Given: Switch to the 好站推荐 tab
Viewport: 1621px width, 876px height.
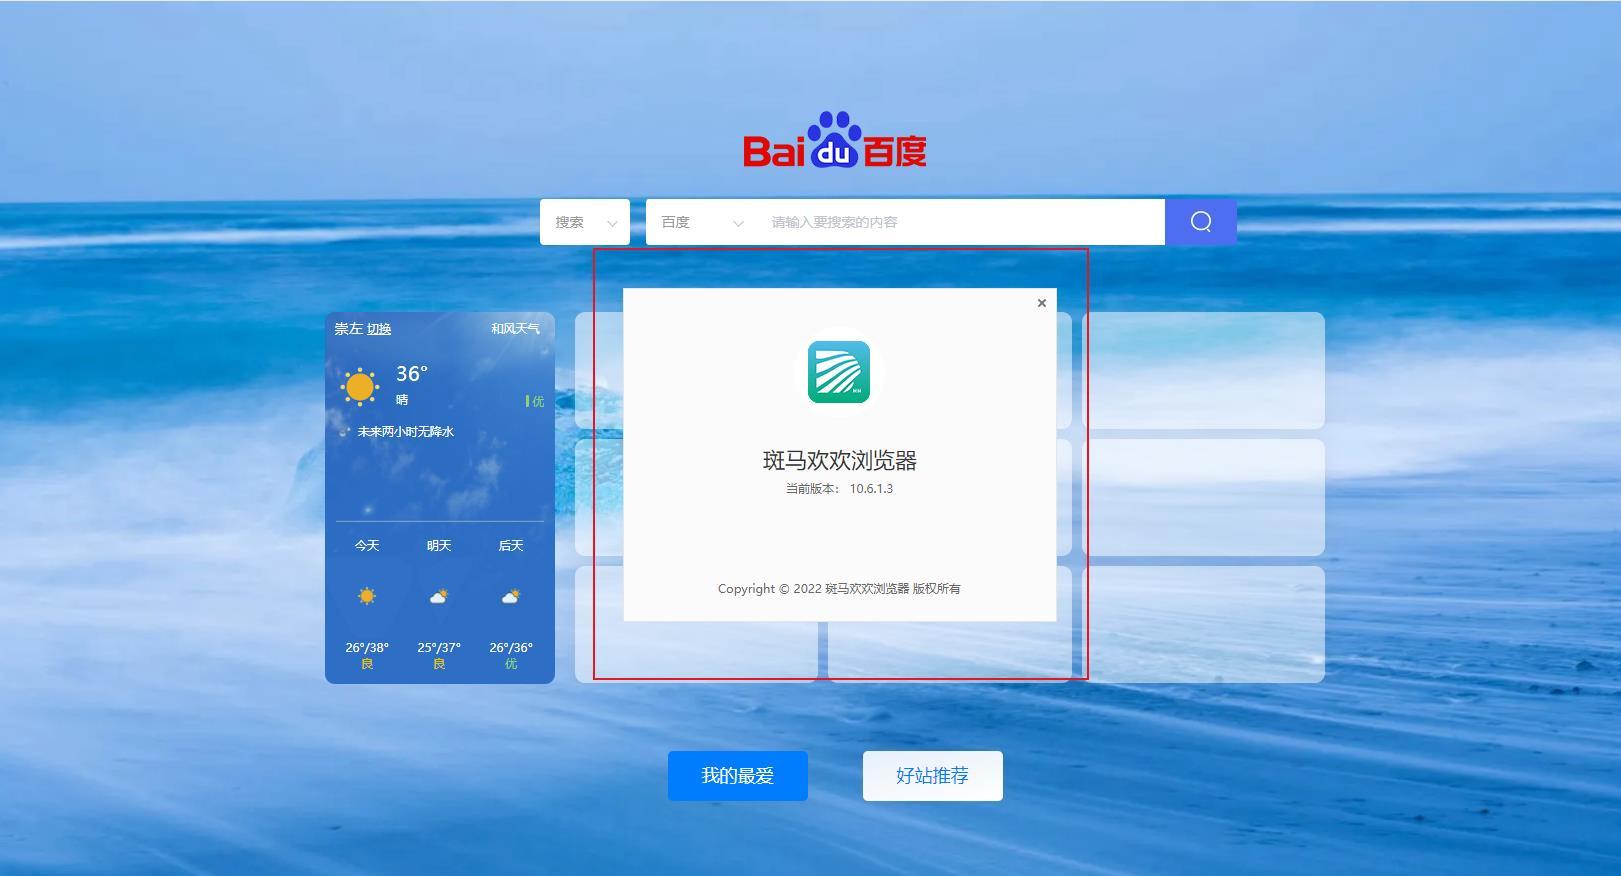Looking at the screenshot, I should pos(933,776).
